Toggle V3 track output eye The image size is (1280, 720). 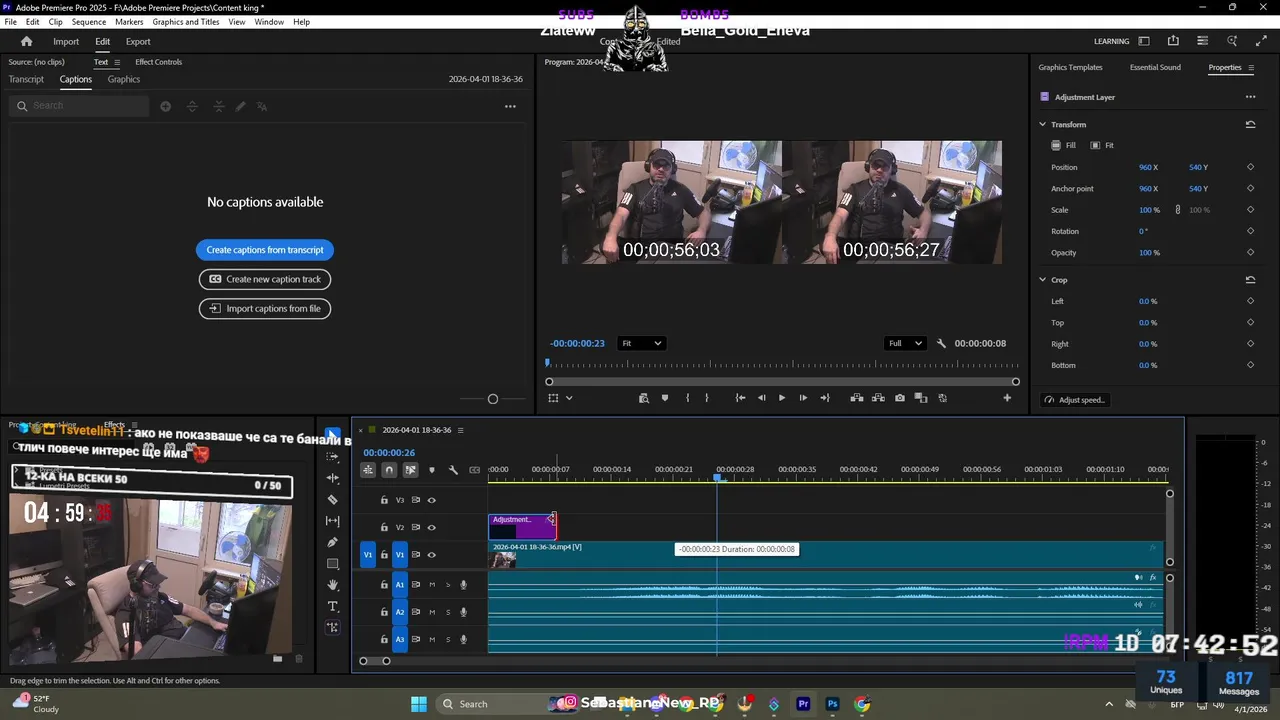tap(432, 500)
